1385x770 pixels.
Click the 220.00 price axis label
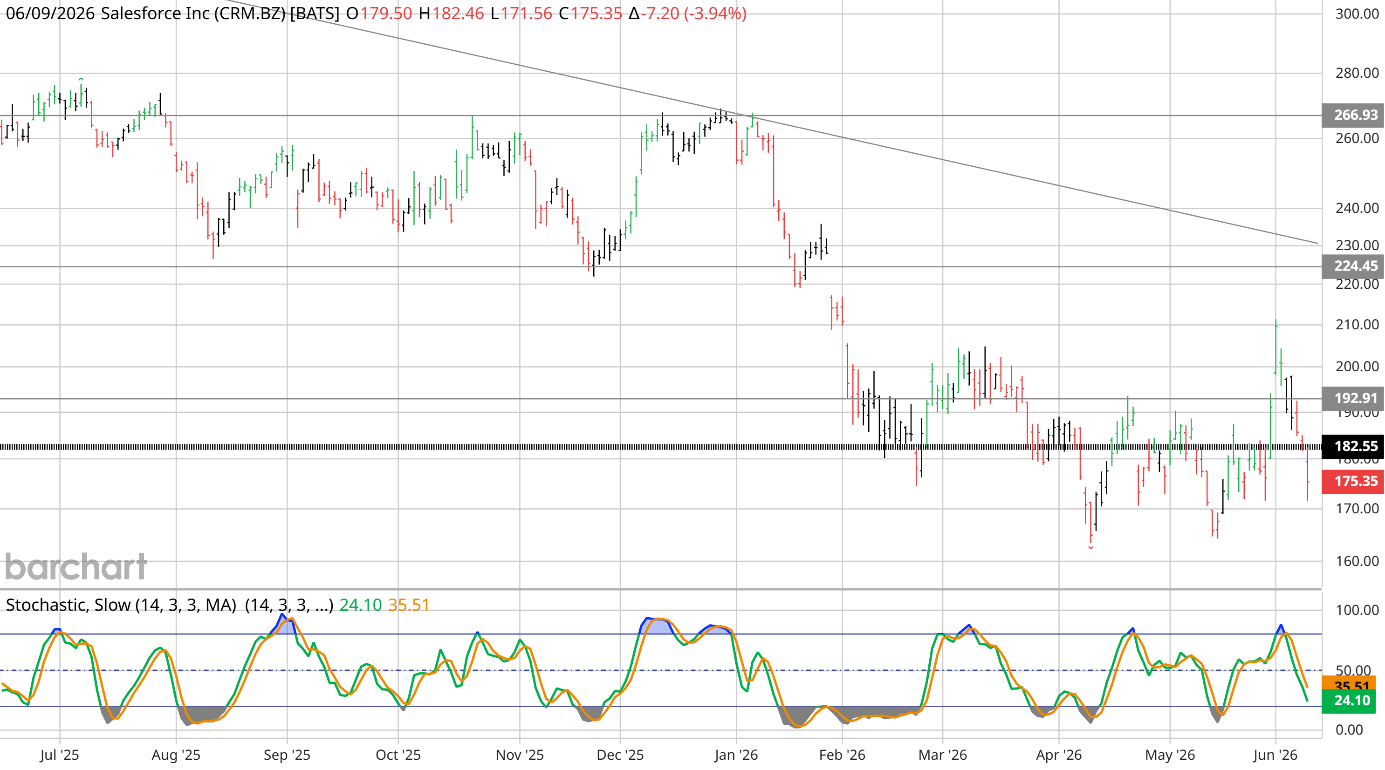[x=1357, y=284]
